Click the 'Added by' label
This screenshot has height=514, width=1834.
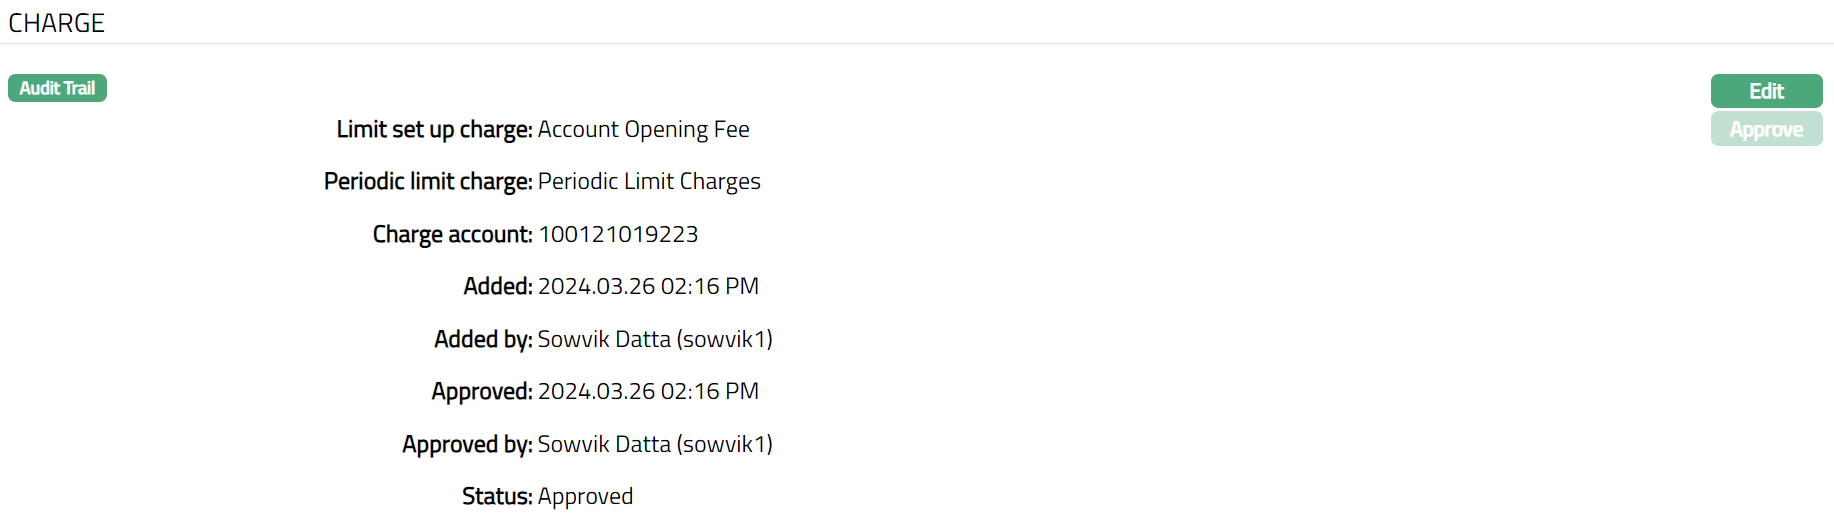click(x=483, y=339)
